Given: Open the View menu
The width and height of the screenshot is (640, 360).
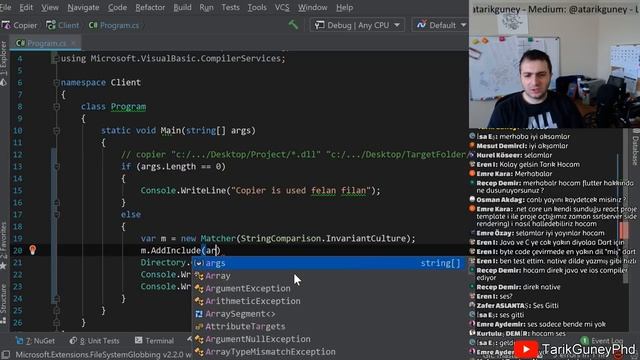Looking at the screenshot, I should tap(50, 7).
